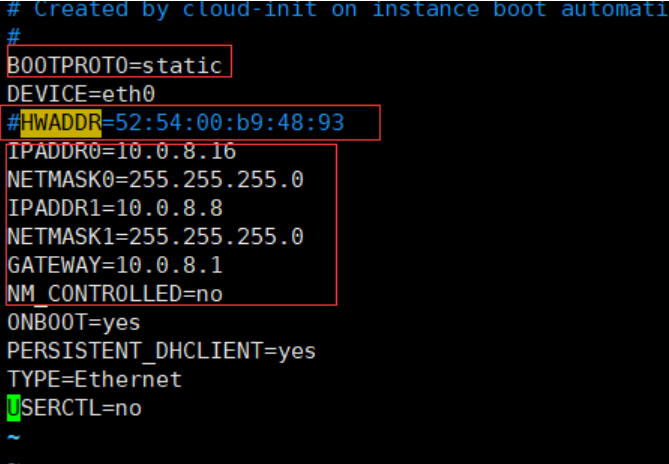Click the MAC address 52:54:00:b9:48:93

[230, 123]
